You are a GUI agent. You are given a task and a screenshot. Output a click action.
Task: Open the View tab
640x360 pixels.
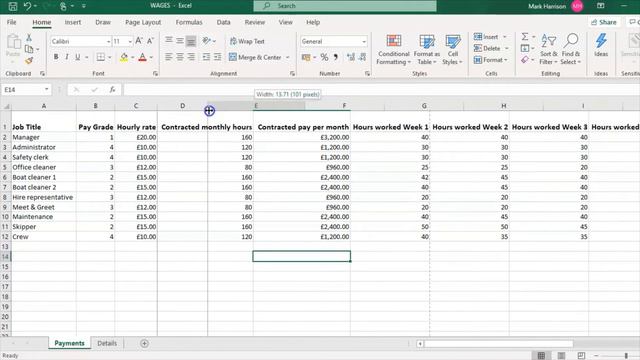(x=285, y=22)
